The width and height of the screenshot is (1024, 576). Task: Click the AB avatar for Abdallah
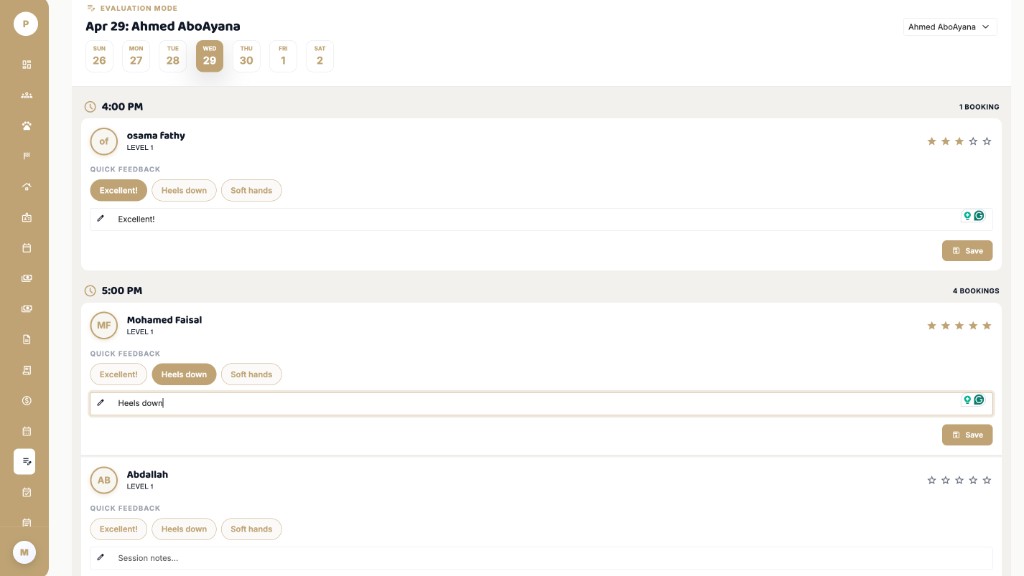tap(104, 481)
